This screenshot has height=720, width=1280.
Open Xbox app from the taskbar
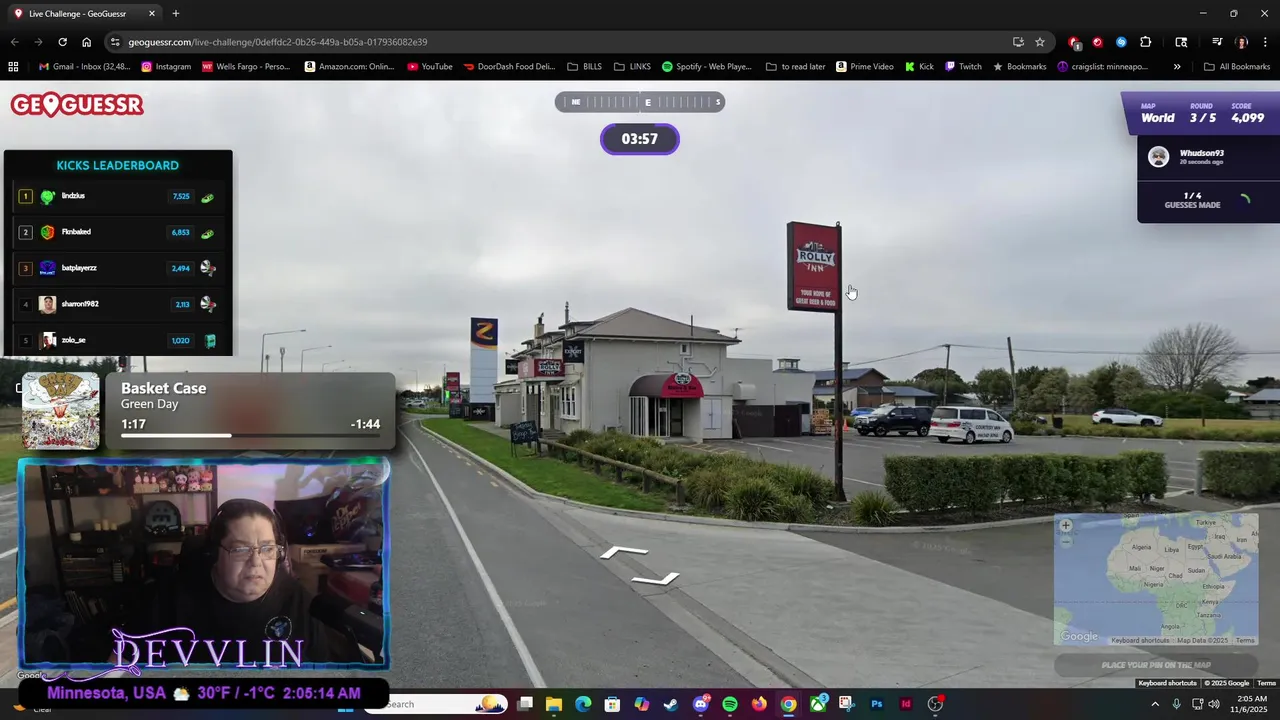(x=818, y=704)
